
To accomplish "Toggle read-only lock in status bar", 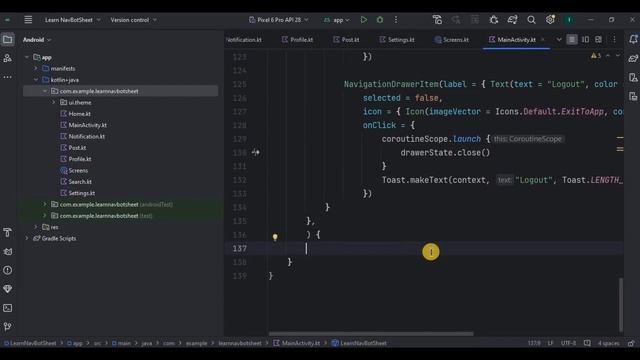I will (x=631, y=343).
